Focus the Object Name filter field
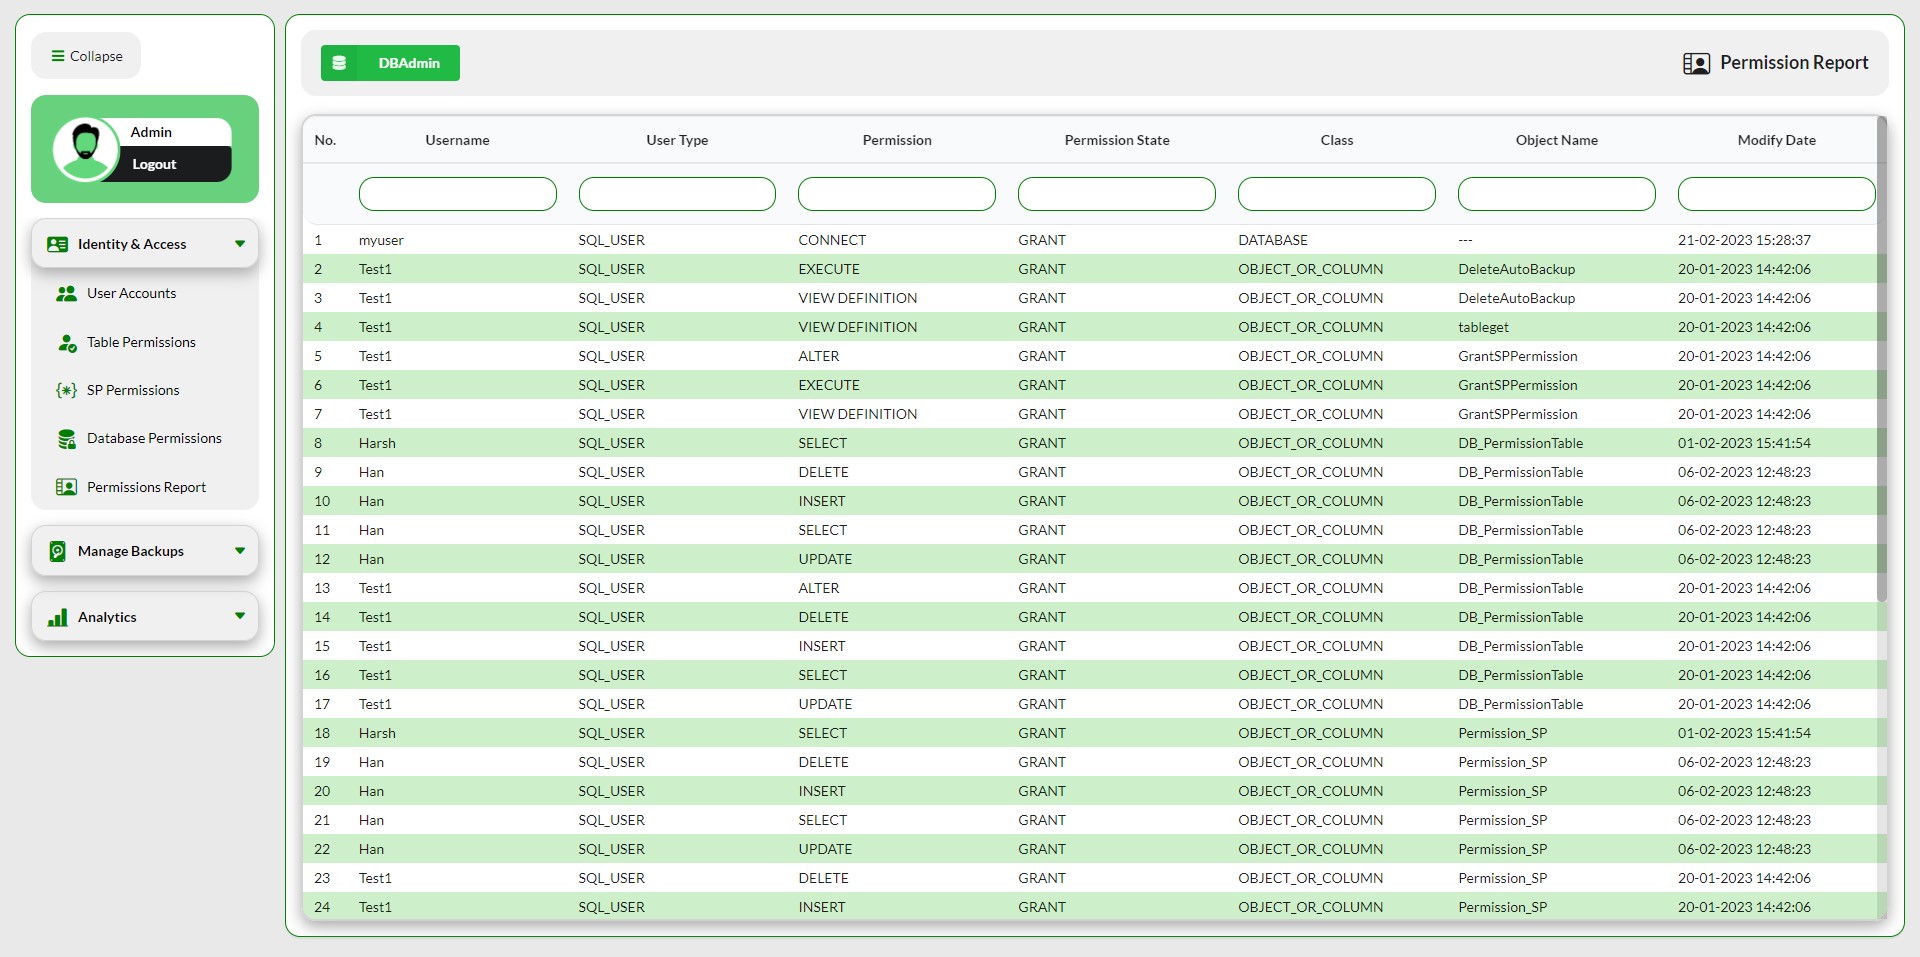Viewport: 1920px width, 957px height. point(1557,194)
